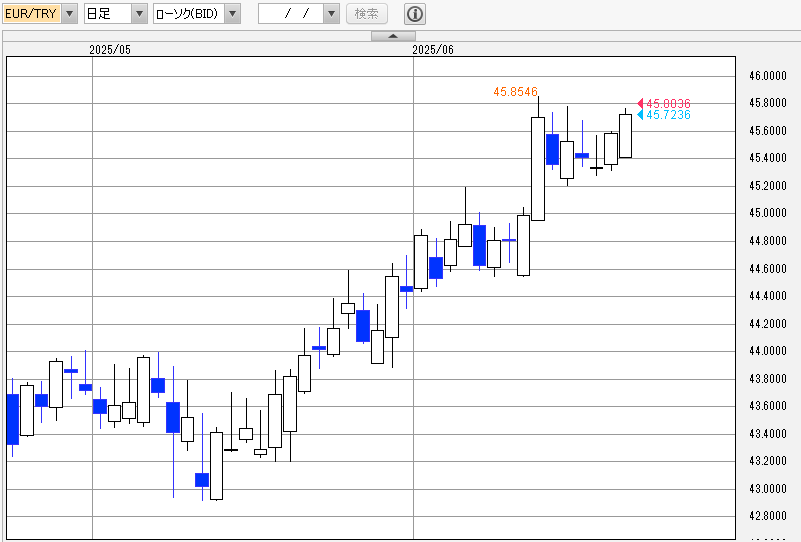This screenshot has width=801, height=542.
Task: Click the 45.8036 red price marker
Action: 664,103
